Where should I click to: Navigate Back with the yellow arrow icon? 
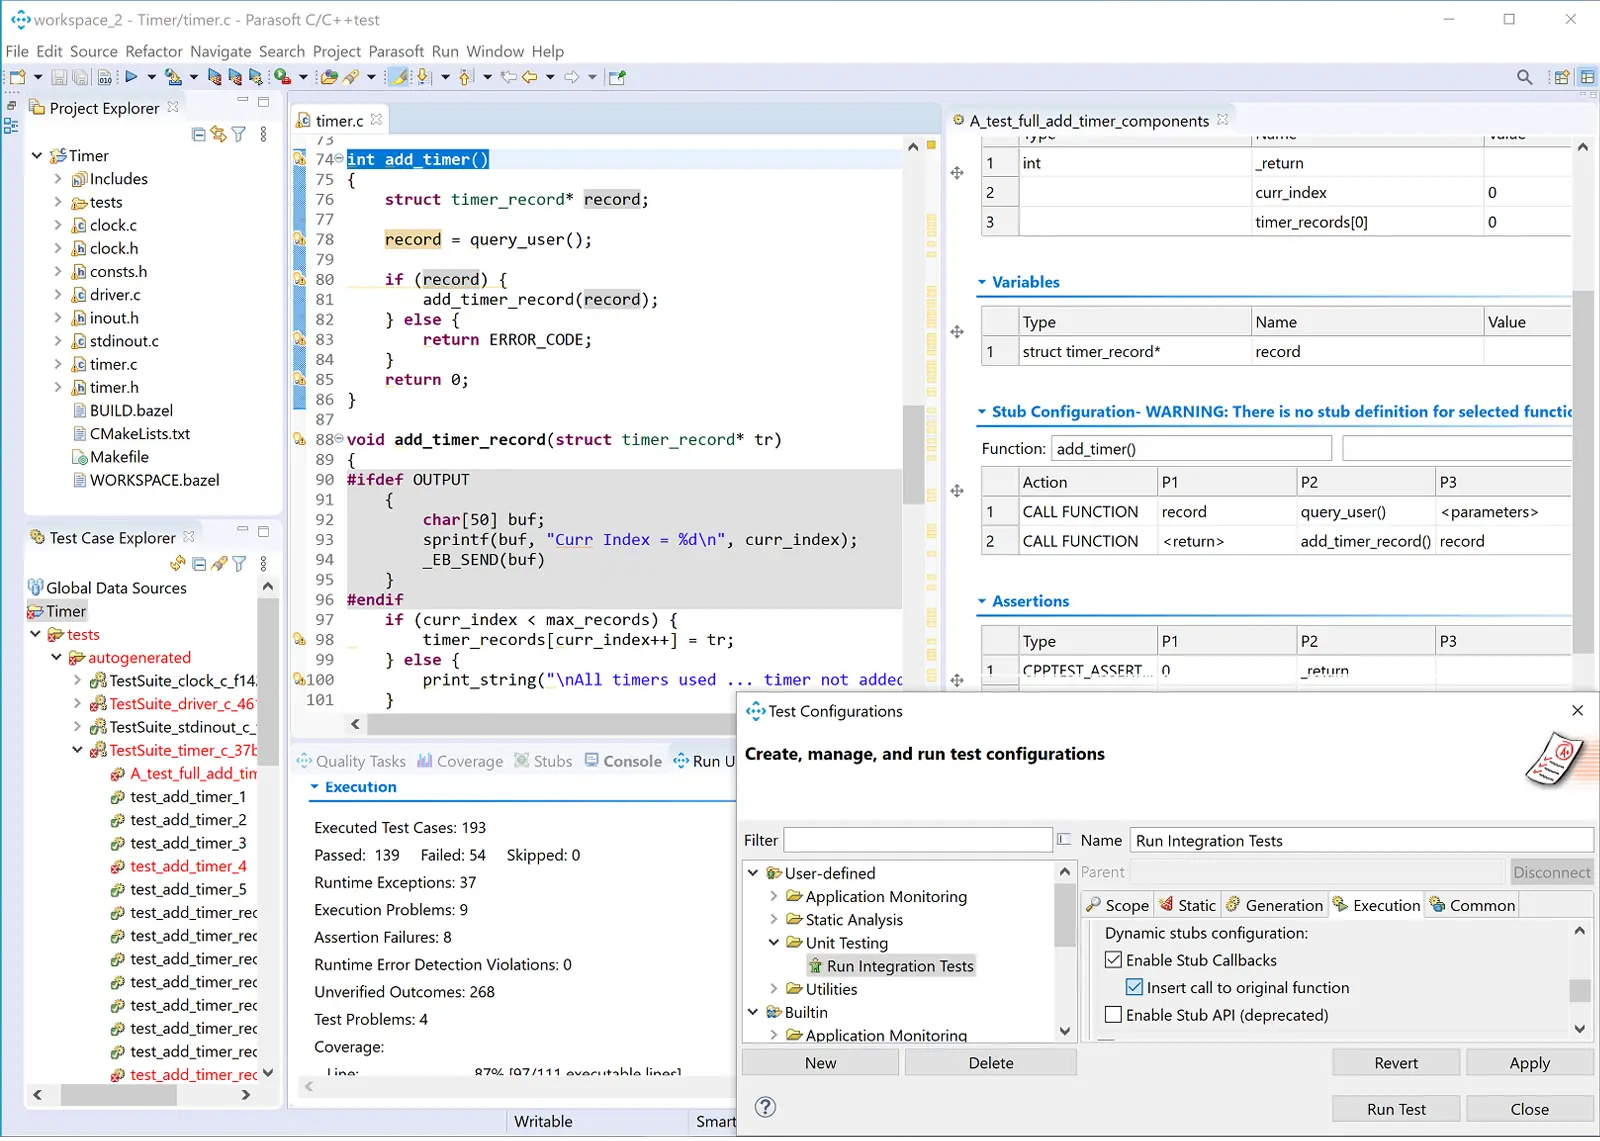[530, 77]
